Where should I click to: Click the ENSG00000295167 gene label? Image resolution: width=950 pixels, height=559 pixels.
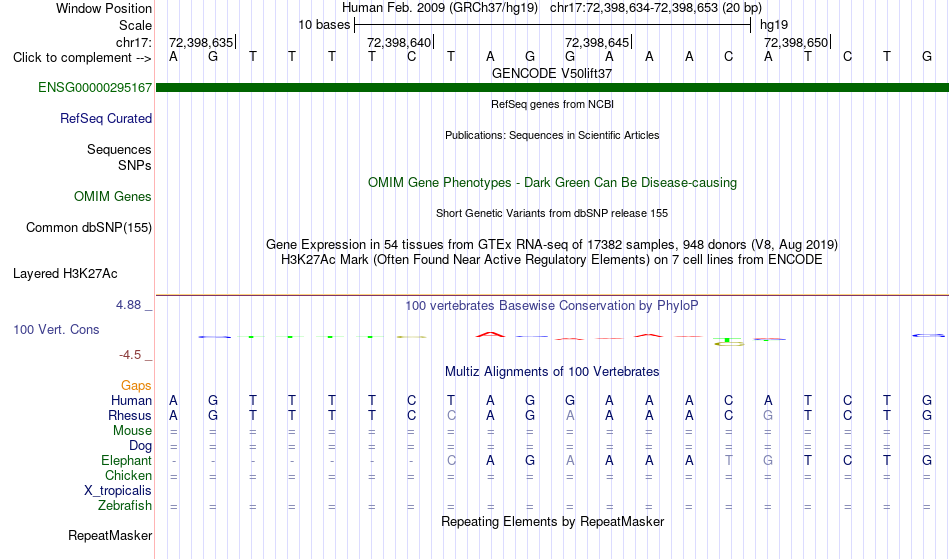tap(95, 87)
